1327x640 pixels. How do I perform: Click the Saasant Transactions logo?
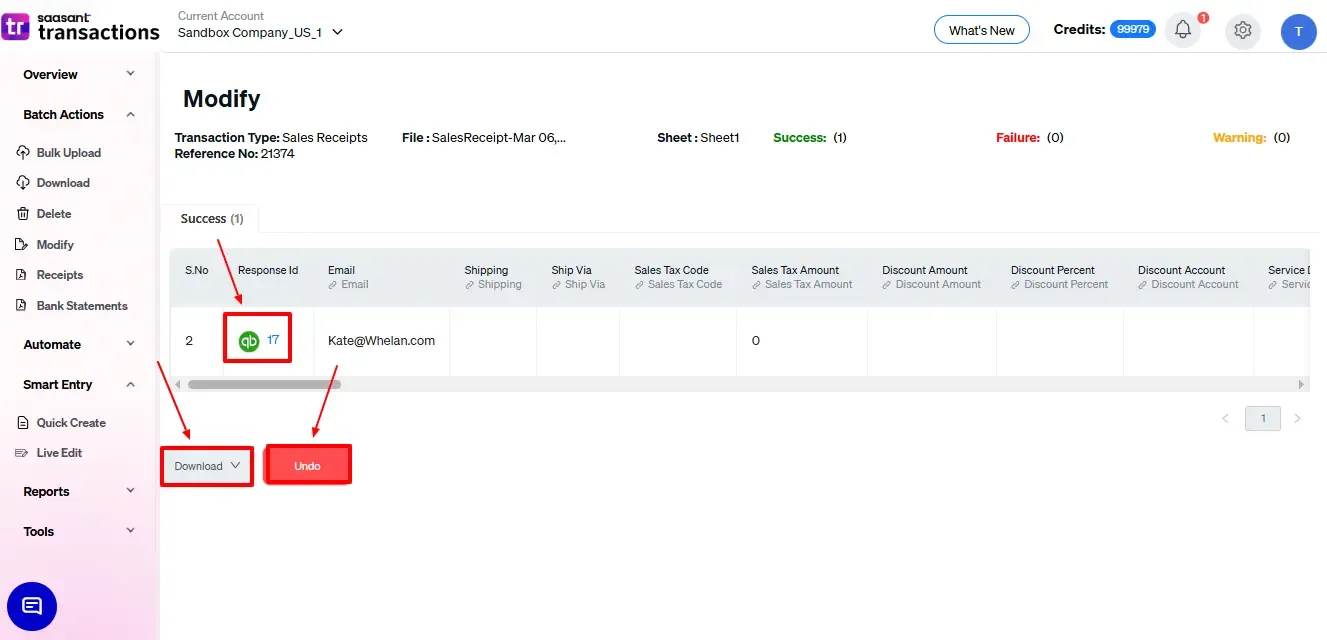pyautogui.click(x=81, y=27)
